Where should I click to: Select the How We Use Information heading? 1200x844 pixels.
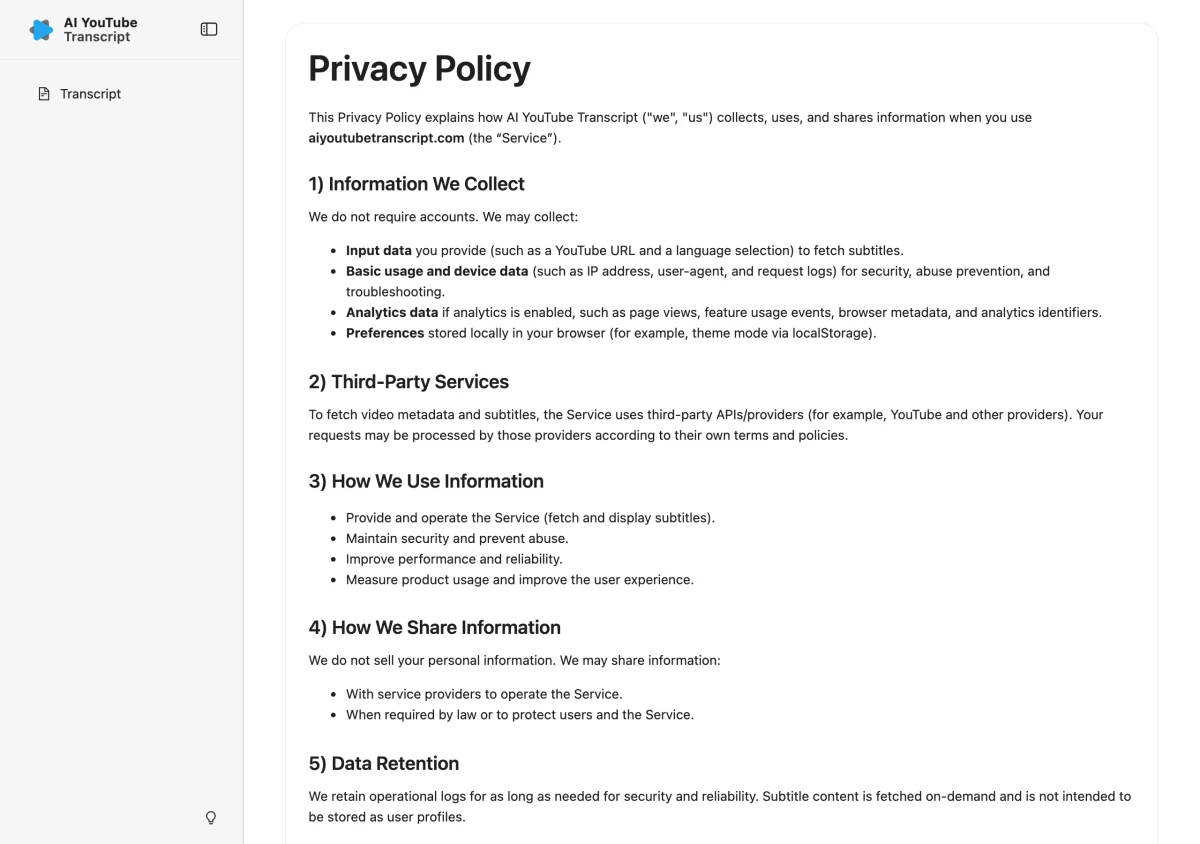coord(426,481)
